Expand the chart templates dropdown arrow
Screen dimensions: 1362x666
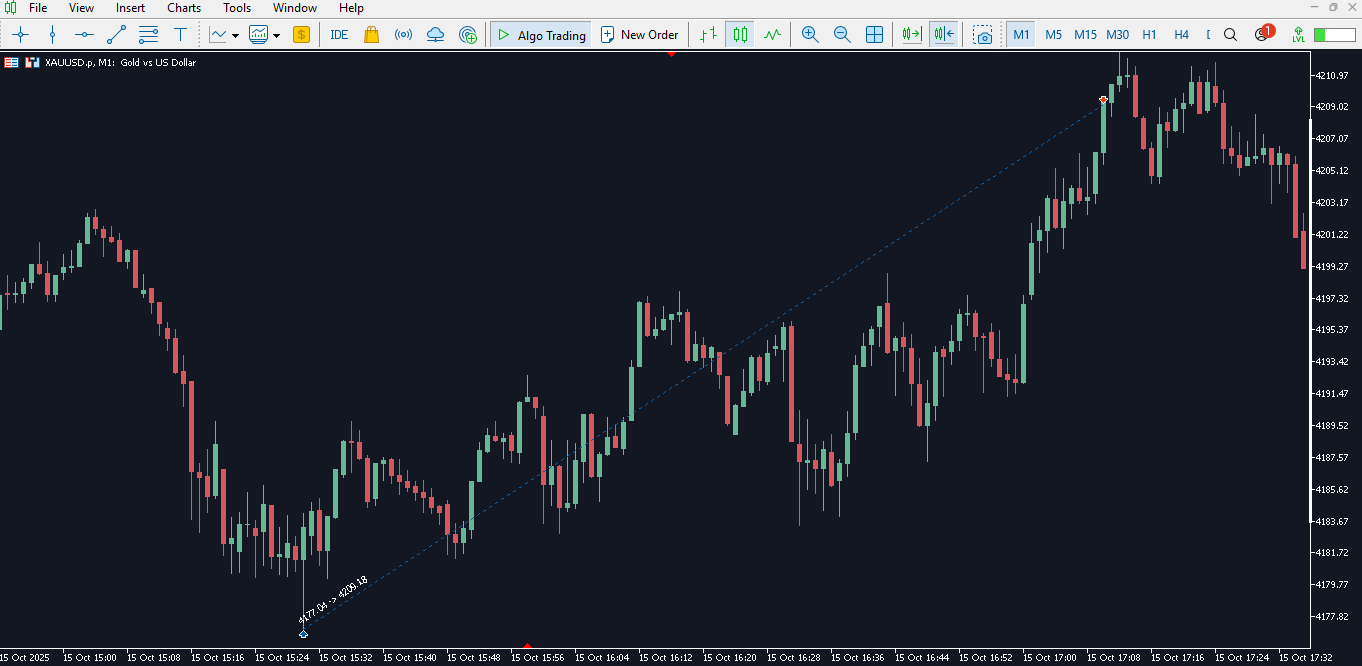pos(276,36)
